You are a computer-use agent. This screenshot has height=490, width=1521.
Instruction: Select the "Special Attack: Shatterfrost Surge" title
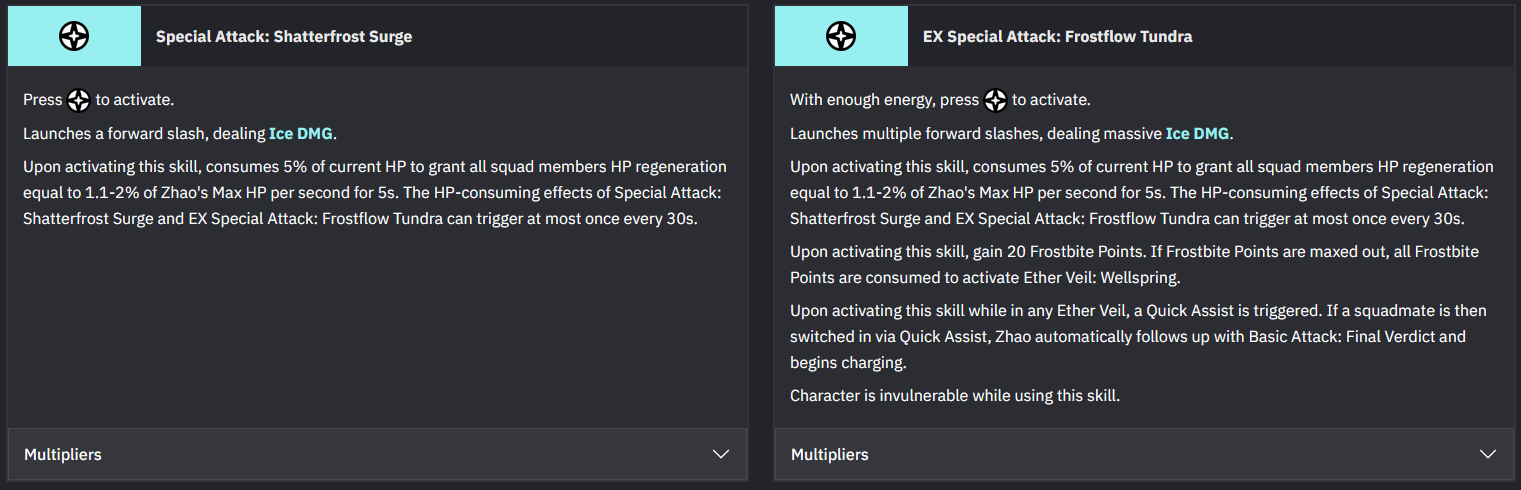284,37
